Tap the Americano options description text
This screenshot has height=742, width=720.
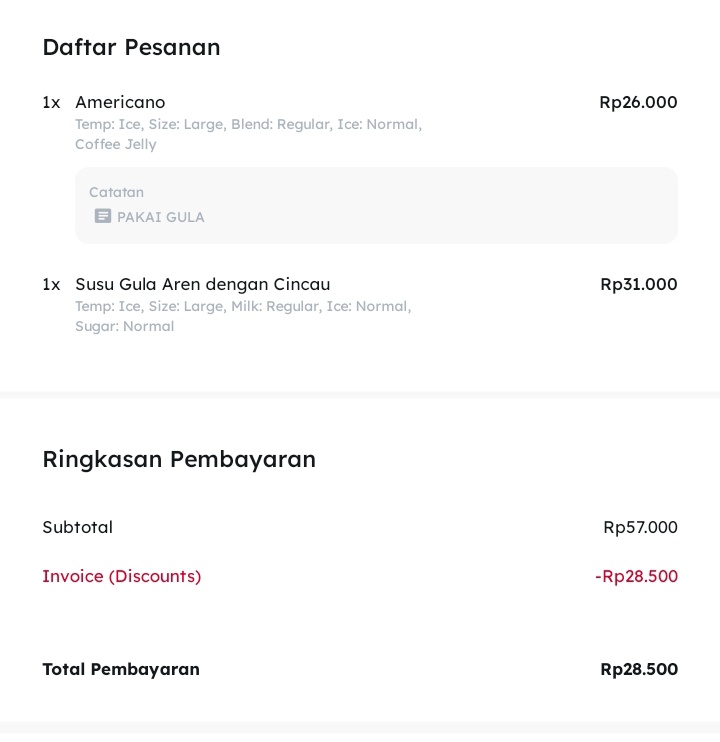tap(248, 134)
